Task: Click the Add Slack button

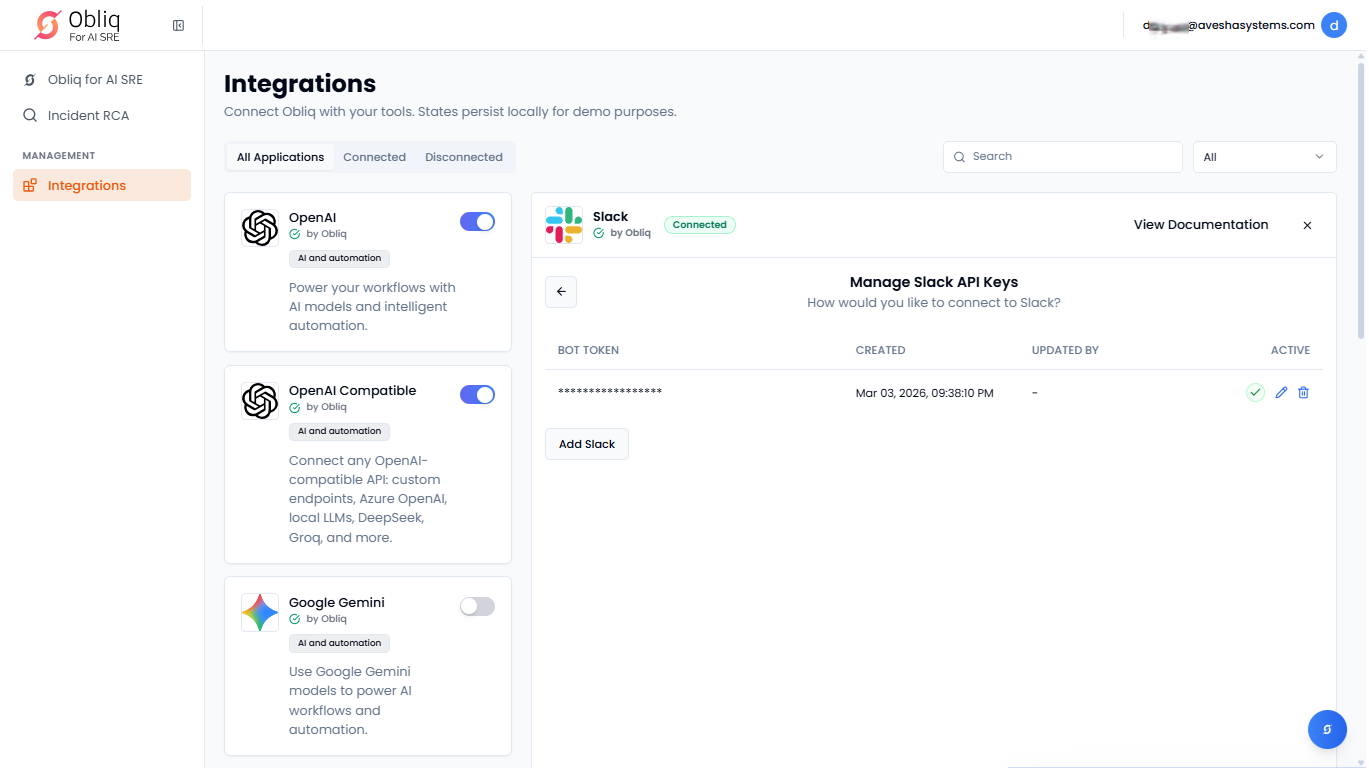Action: [587, 444]
